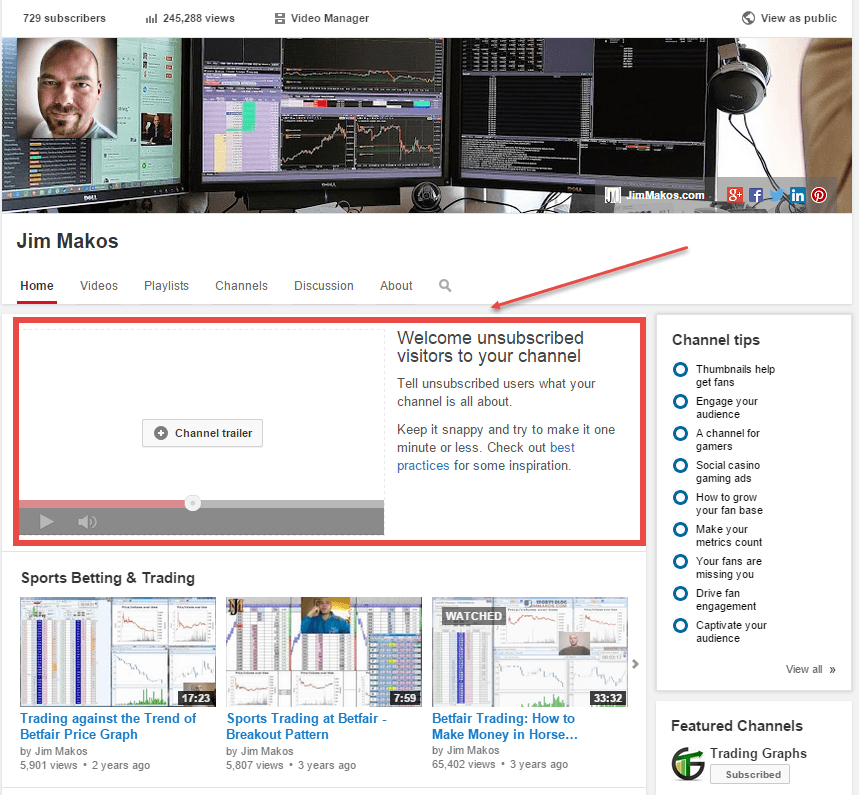Open the Google+ social icon on banner
This screenshot has height=795, width=859.
(735, 195)
